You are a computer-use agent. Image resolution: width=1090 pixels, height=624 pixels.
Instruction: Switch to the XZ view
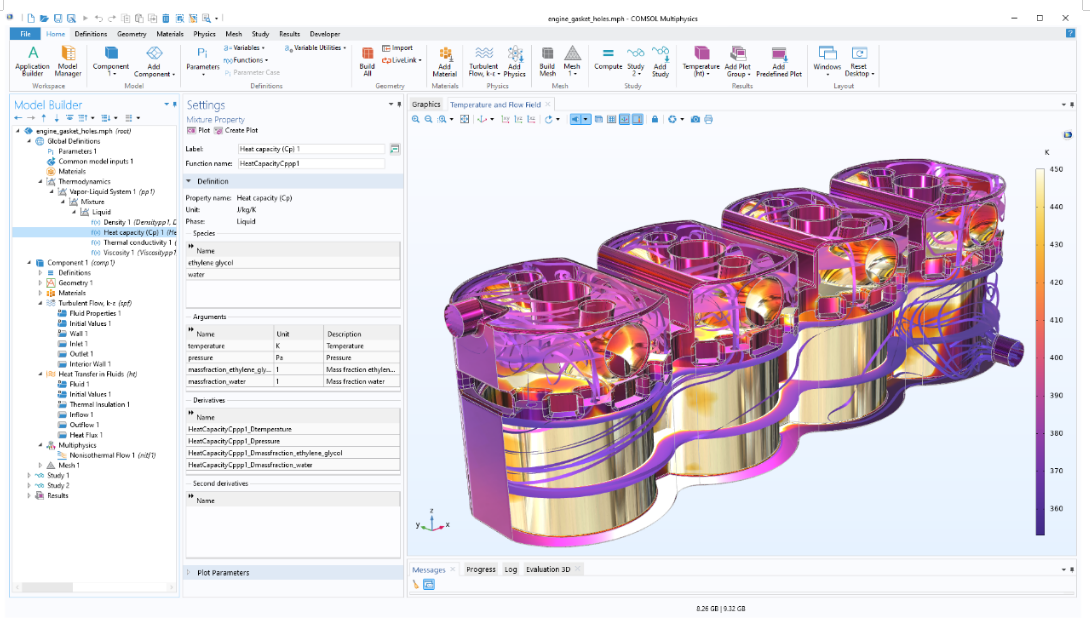[532, 120]
